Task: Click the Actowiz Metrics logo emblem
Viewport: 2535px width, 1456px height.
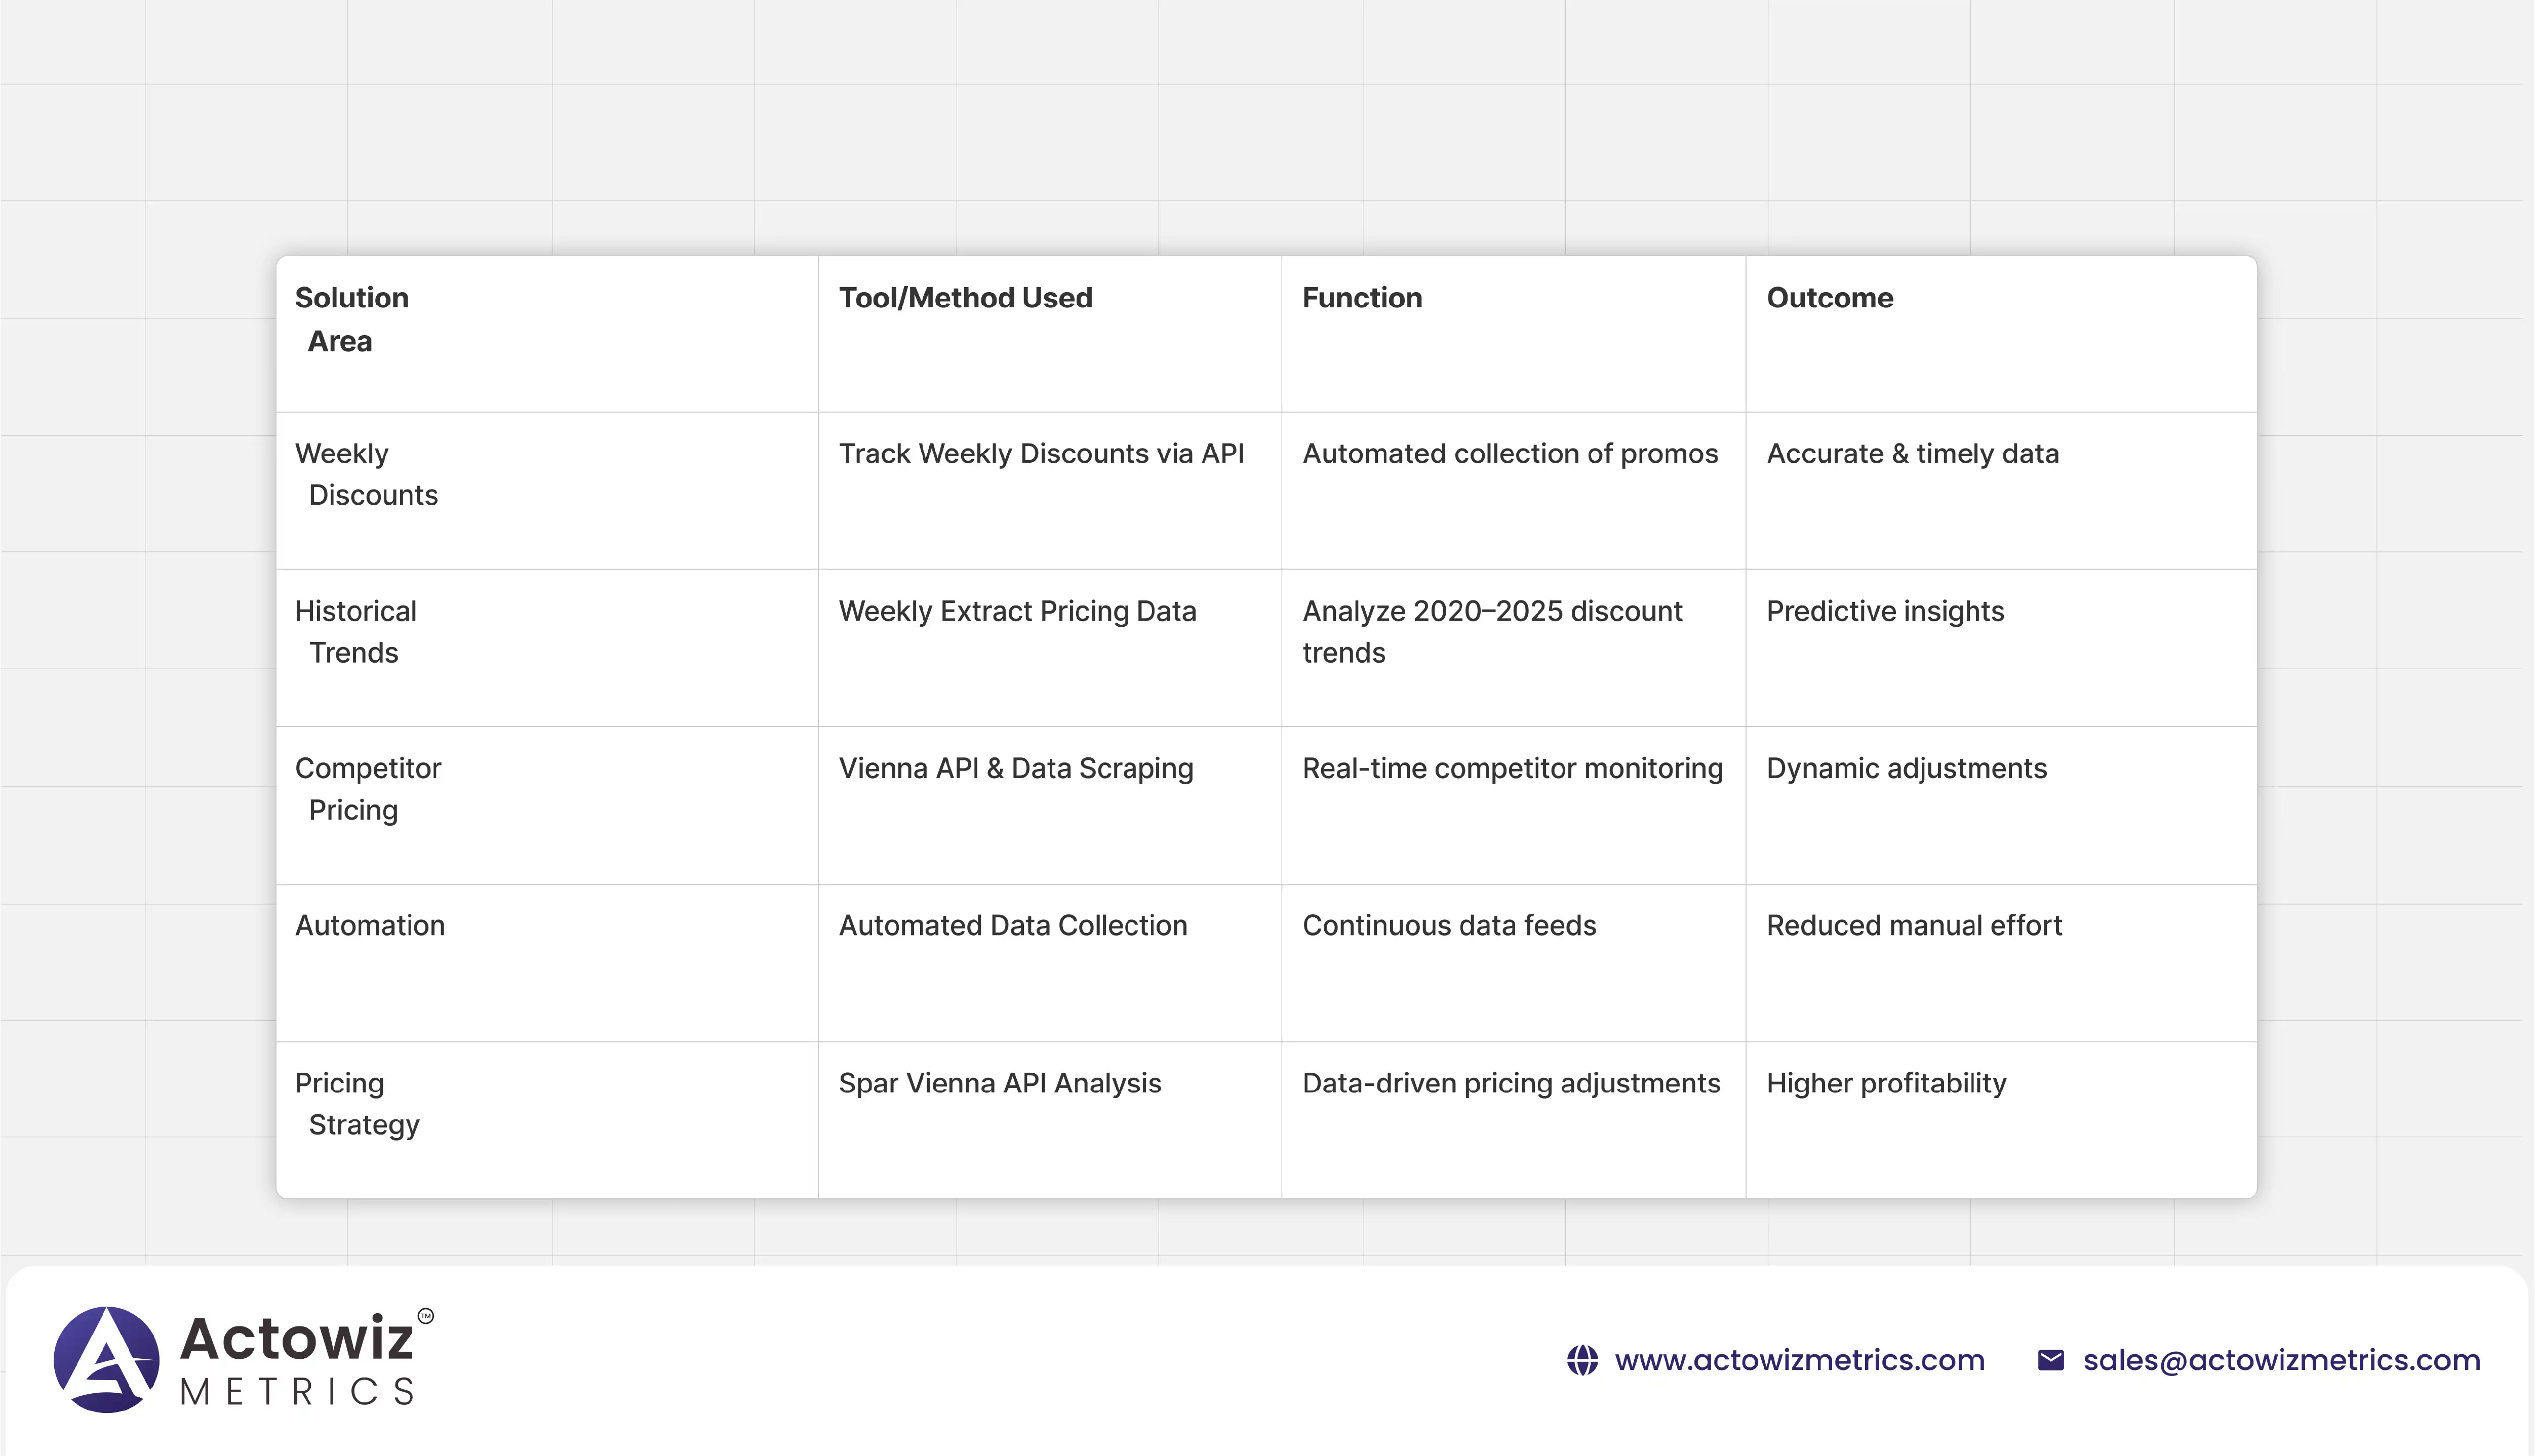Action: coord(106,1359)
